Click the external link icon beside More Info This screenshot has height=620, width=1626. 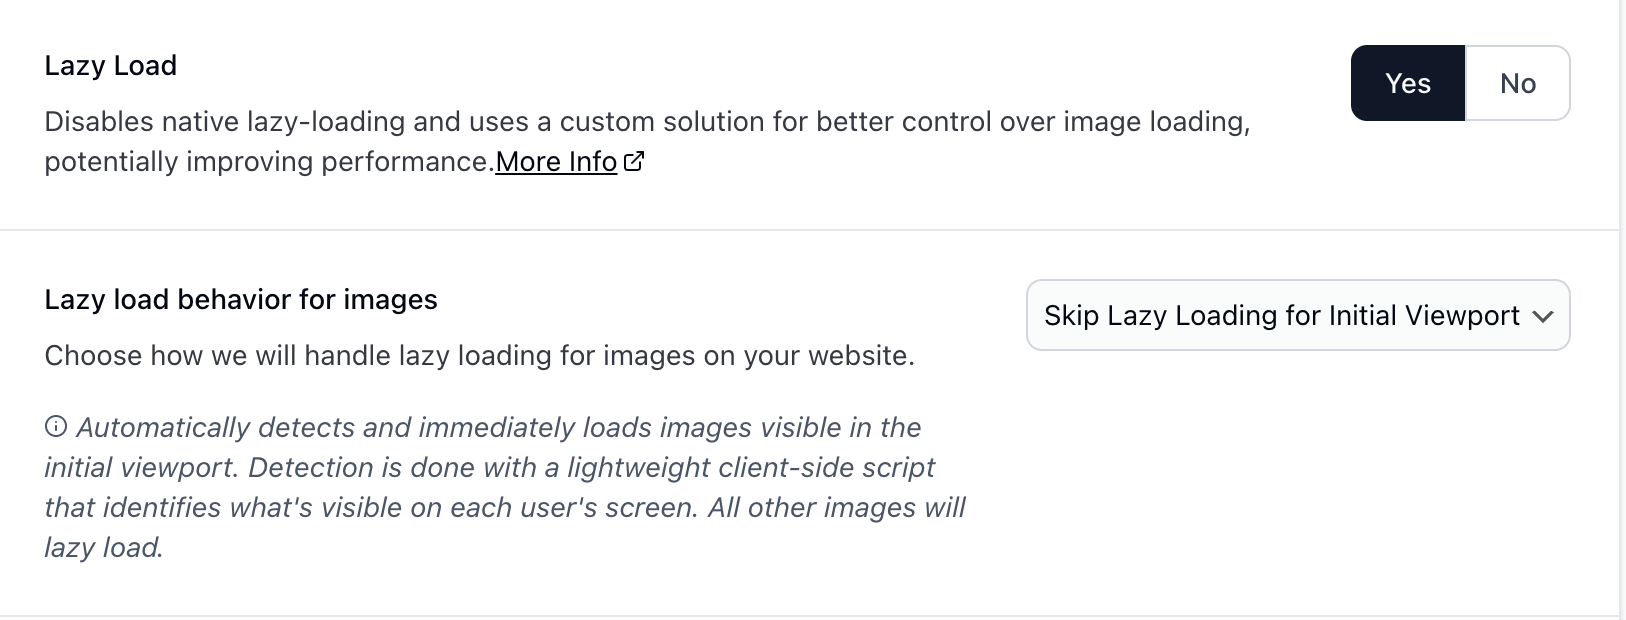(x=634, y=161)
